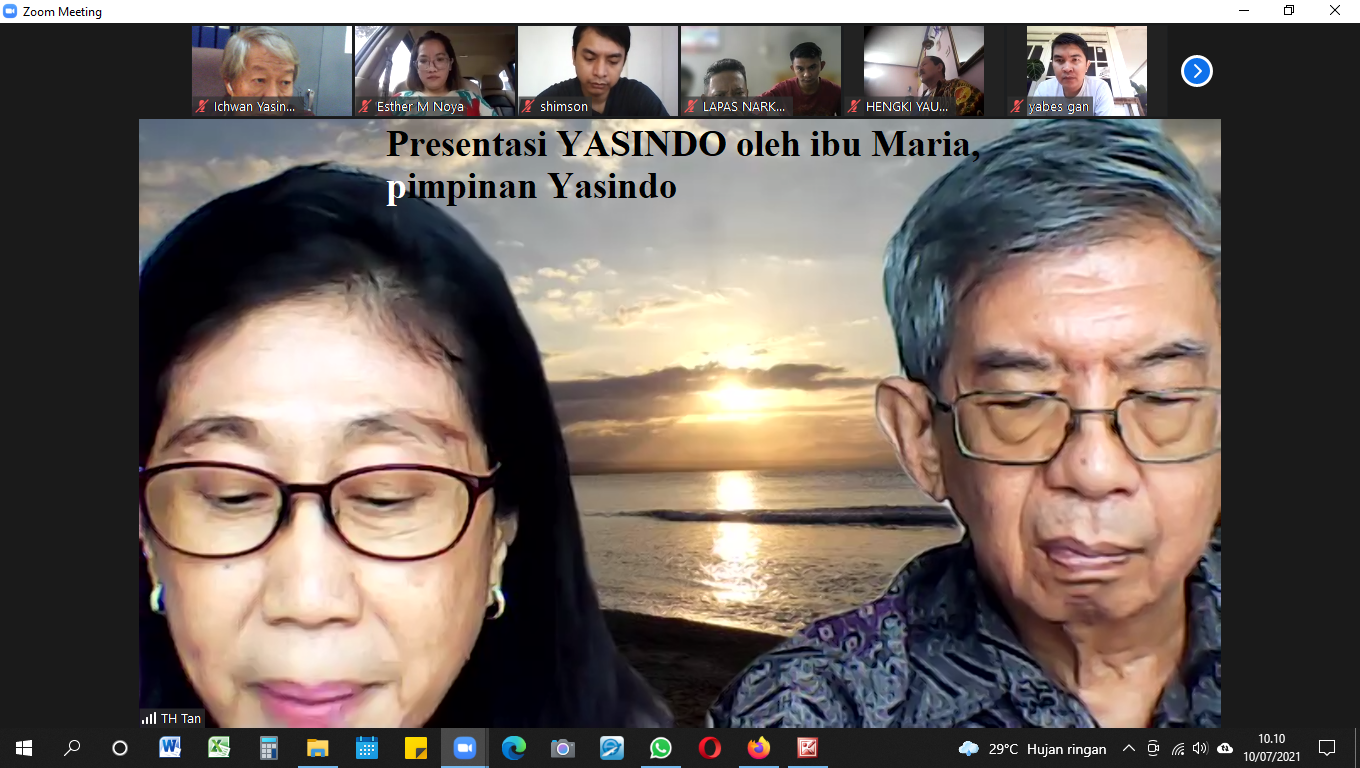Image resolution: width=1360 pixels, height=768 pixels.
Task: Open Microsoft Edge from the taskbar
Action: tap(513, 748)
